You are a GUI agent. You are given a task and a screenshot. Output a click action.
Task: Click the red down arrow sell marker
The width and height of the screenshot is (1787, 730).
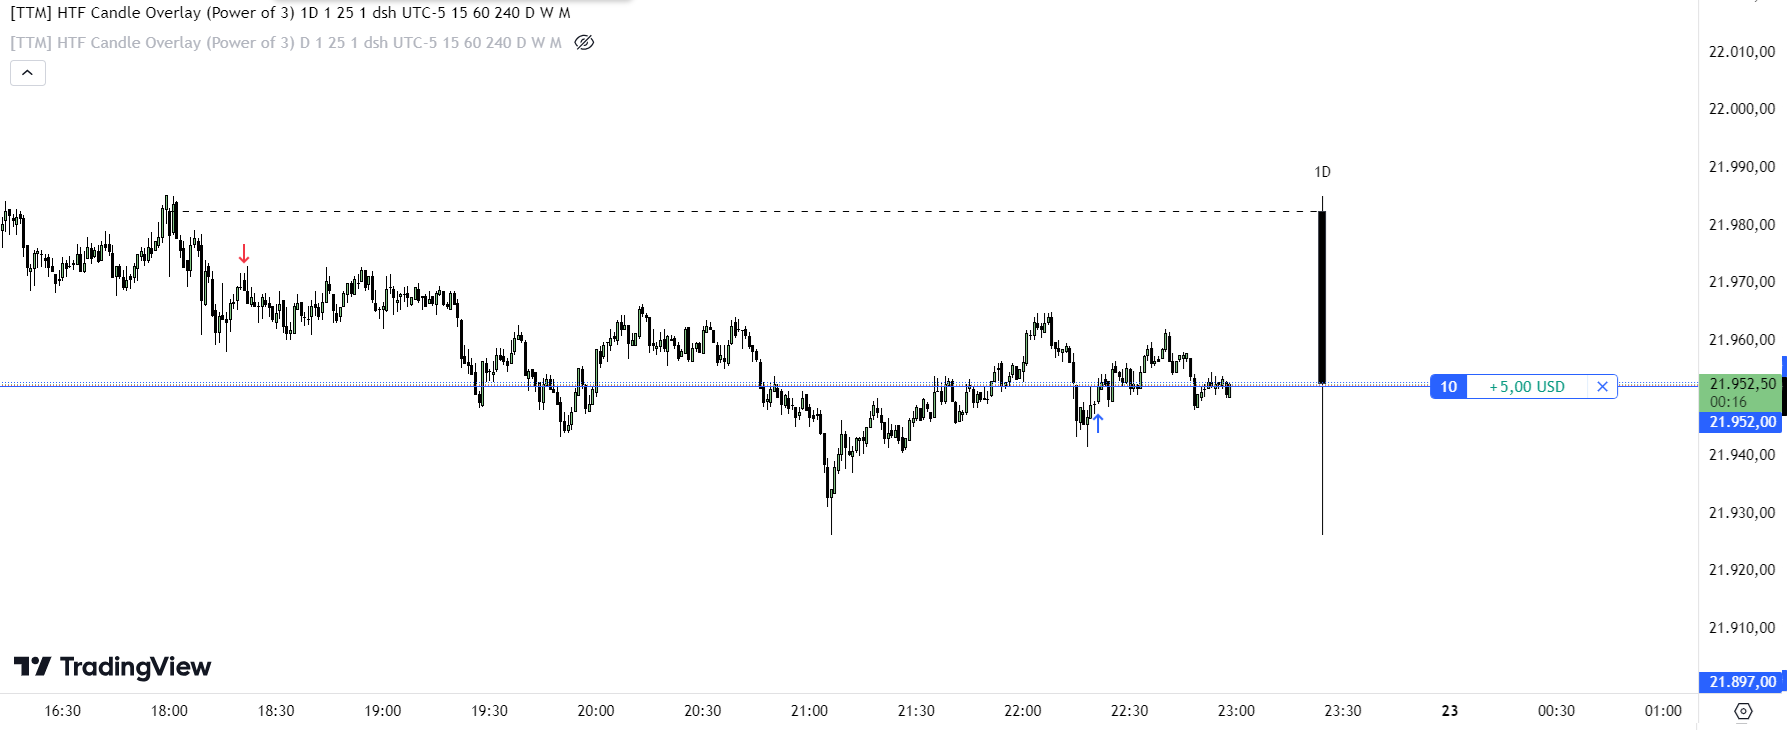[x=244, y=254]
